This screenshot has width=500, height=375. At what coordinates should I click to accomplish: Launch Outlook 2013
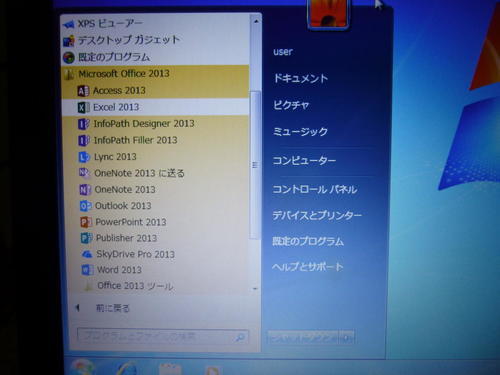point(155,206)
